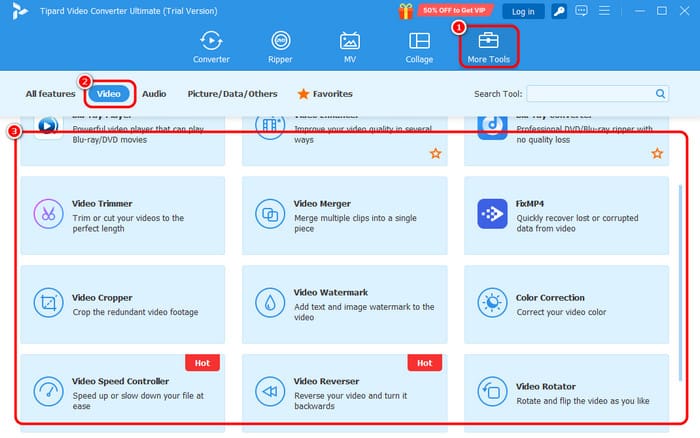Open the FixMP4 tool card
Image resolution: width=700 pixels, height=438 pixels.
(567, 215)
